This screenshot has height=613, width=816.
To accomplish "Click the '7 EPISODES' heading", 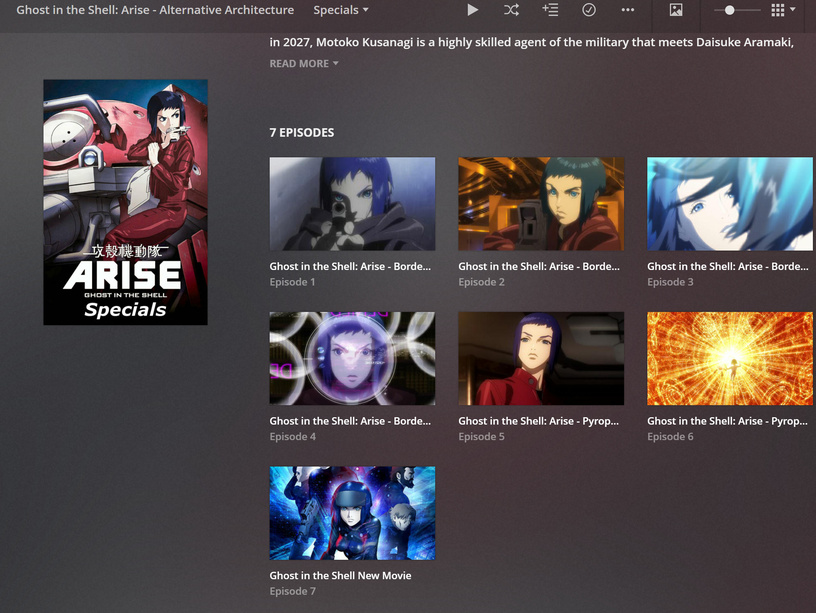I will coord(302,133).
